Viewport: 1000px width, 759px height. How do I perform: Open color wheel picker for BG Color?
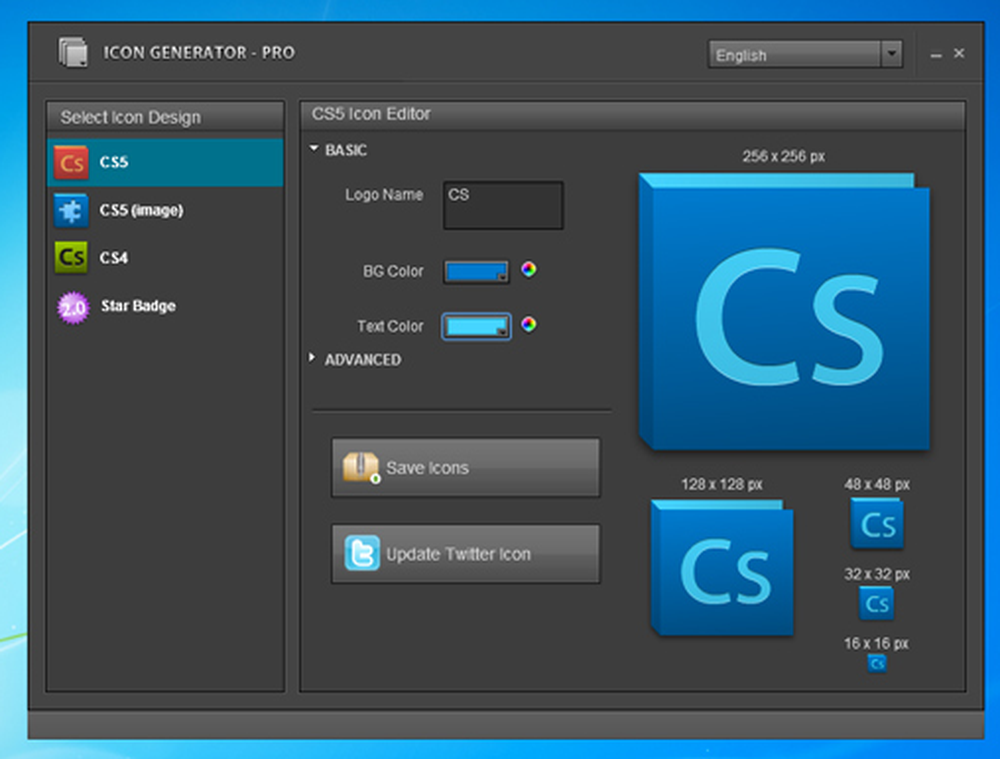coord(529,270)
